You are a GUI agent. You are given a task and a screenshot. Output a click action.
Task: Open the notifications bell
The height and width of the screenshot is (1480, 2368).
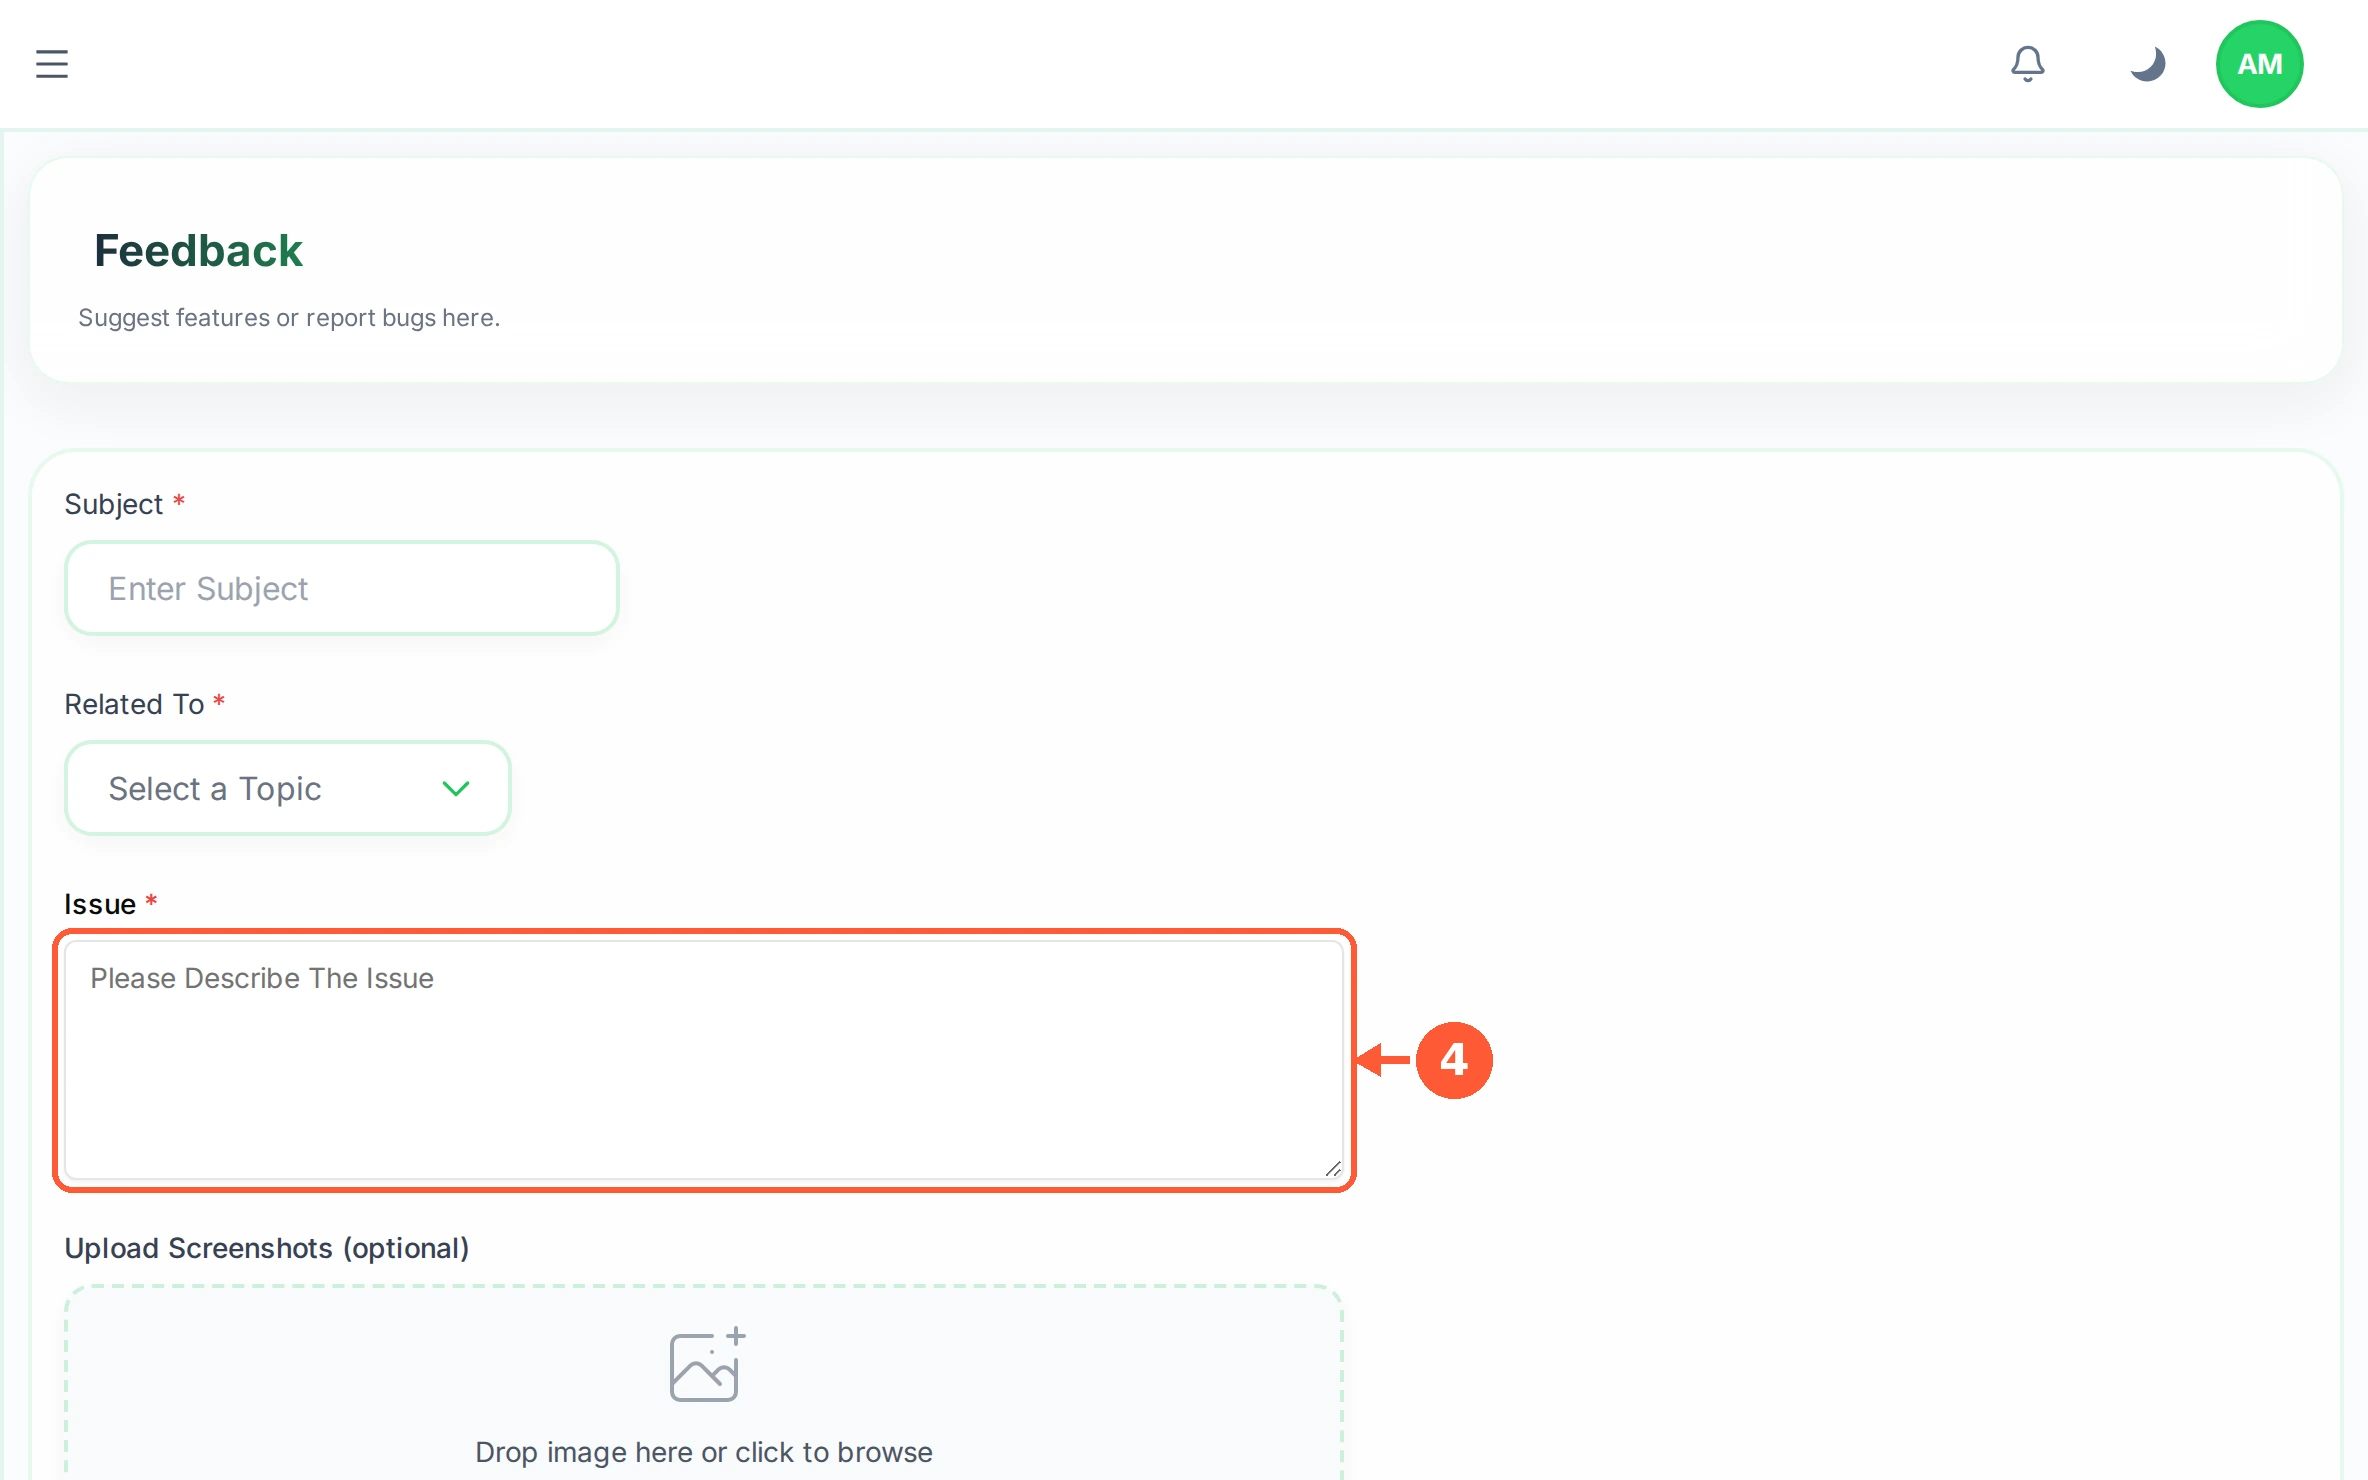pos(2028,64)
